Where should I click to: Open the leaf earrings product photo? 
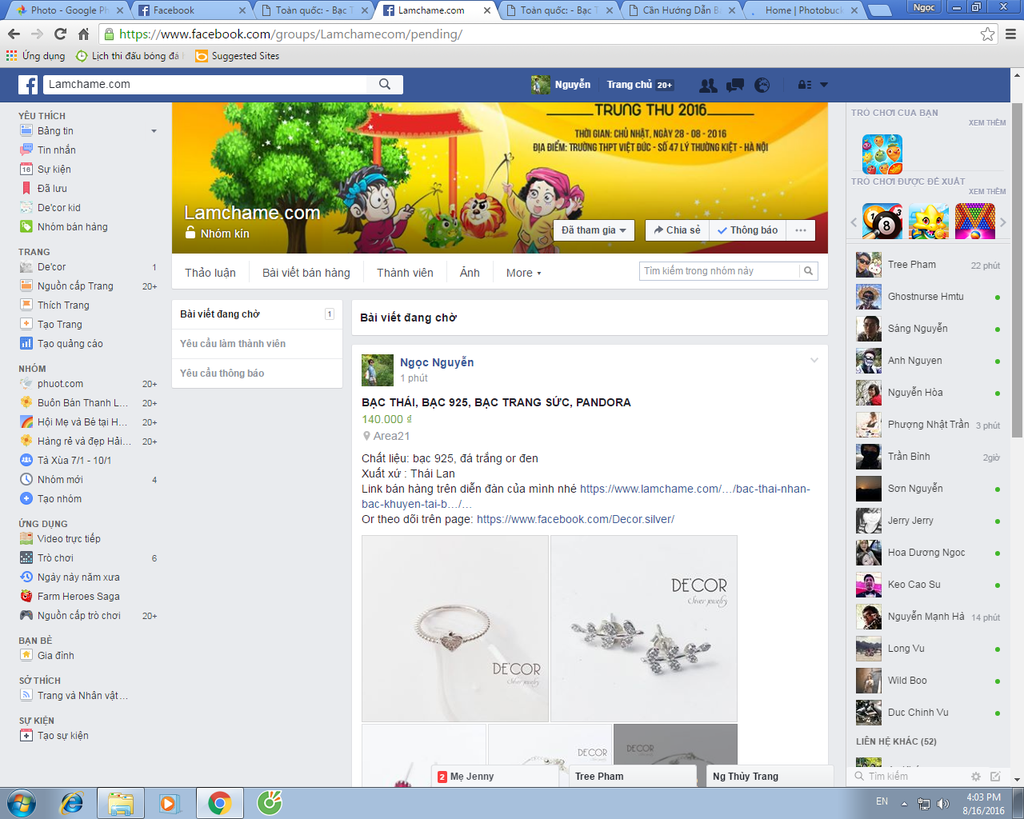coord(644,628)
